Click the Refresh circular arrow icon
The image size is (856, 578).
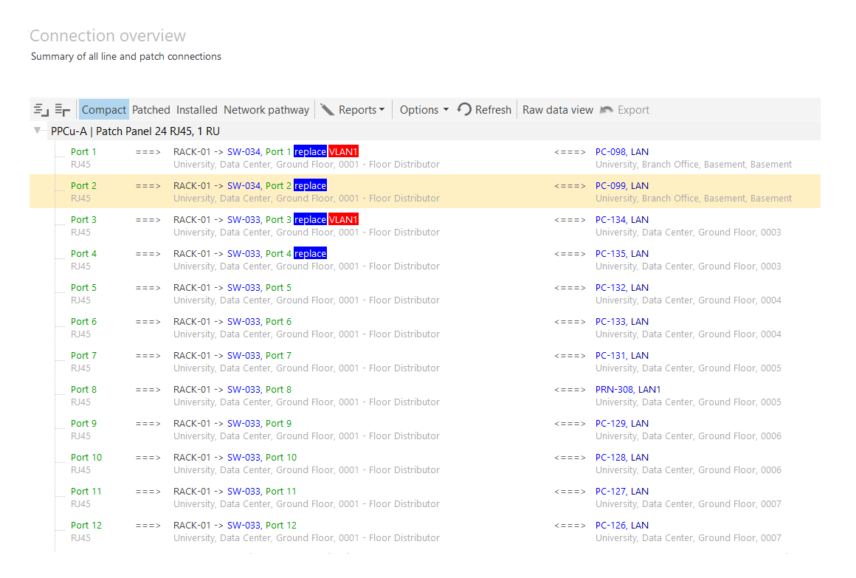[464, 110]
